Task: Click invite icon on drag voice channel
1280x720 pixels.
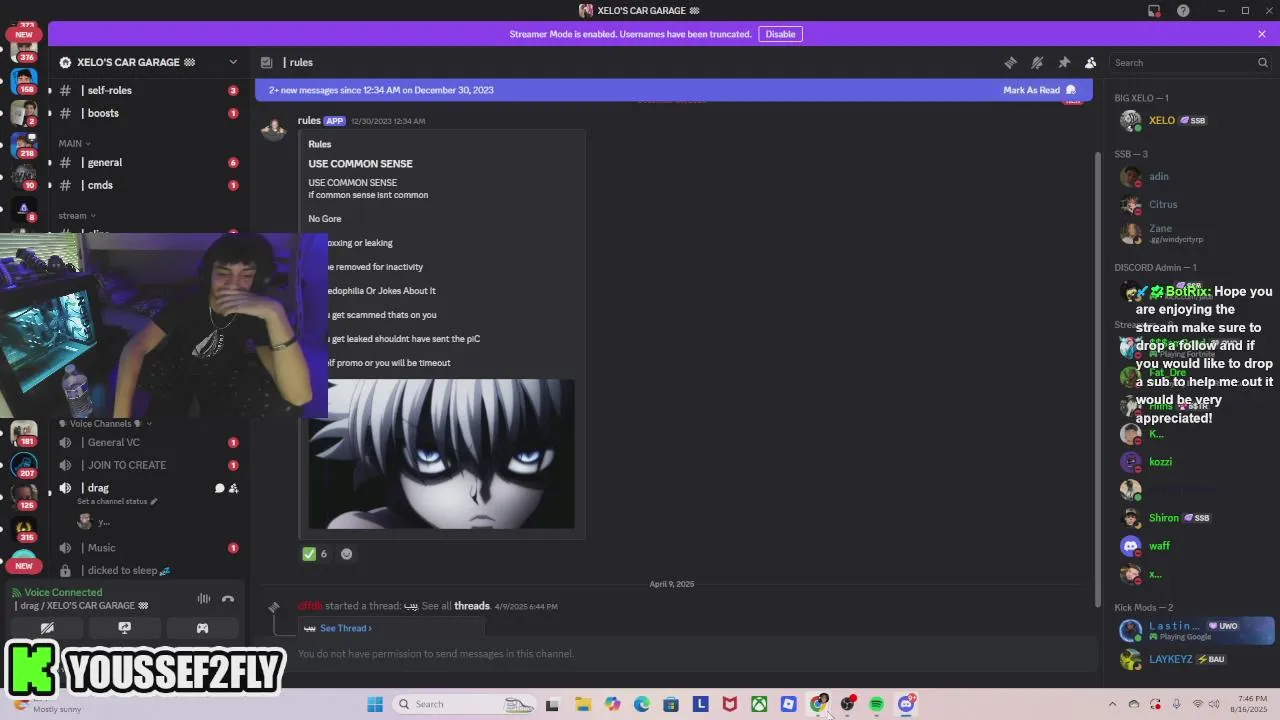Action: (233, 488)
